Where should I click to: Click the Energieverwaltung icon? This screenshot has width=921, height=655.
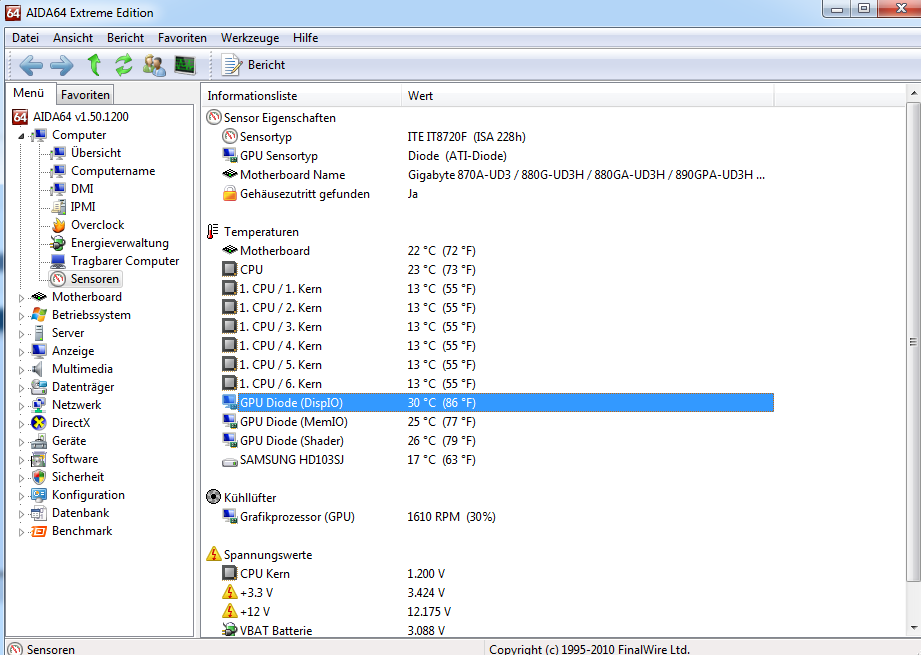coord(58,243)
